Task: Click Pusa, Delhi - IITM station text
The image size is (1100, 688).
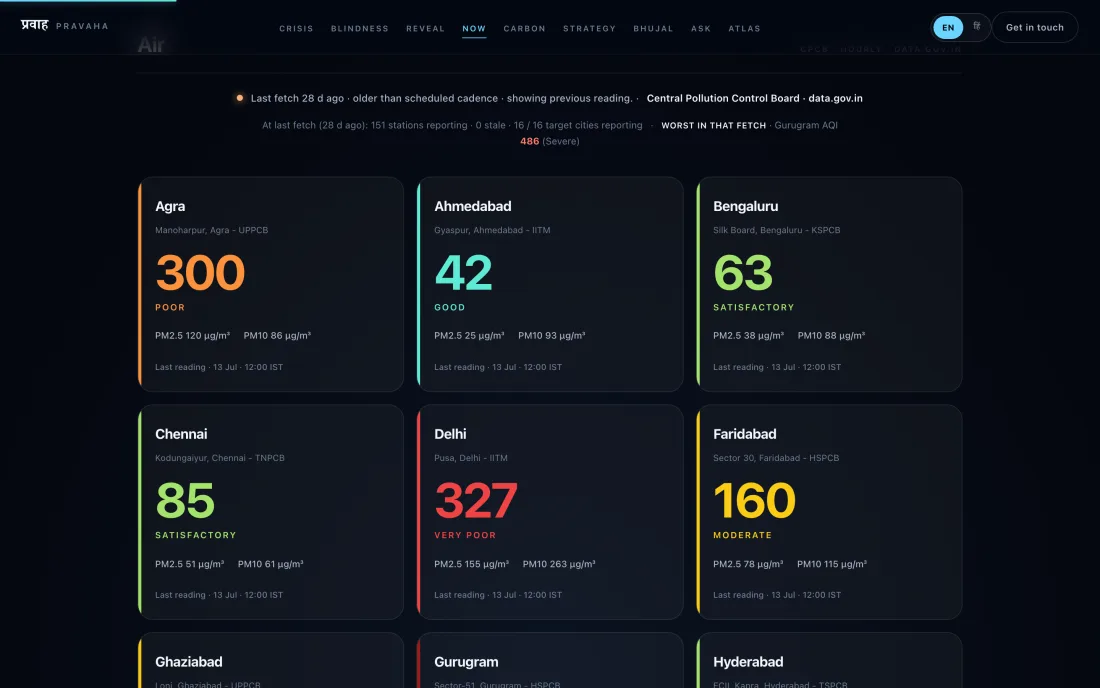Action: pos(471,458)
